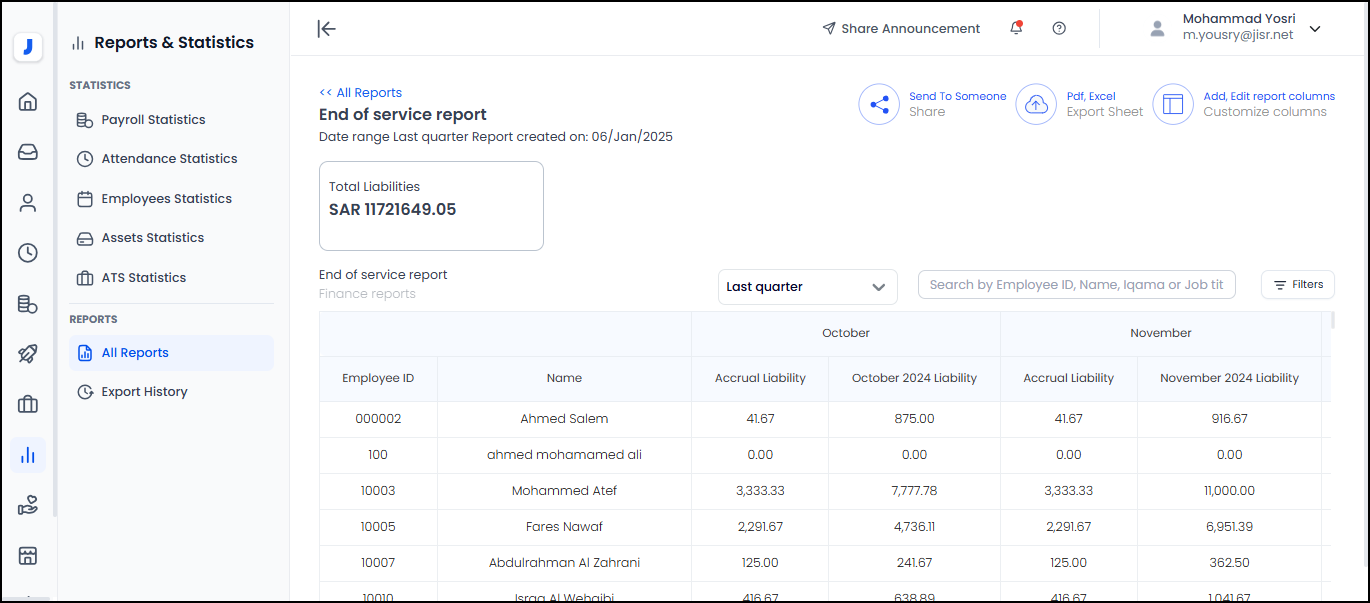Click the clock icon in left rail
This screenshot has height=603, width=1370.
(x=28, y=253)
